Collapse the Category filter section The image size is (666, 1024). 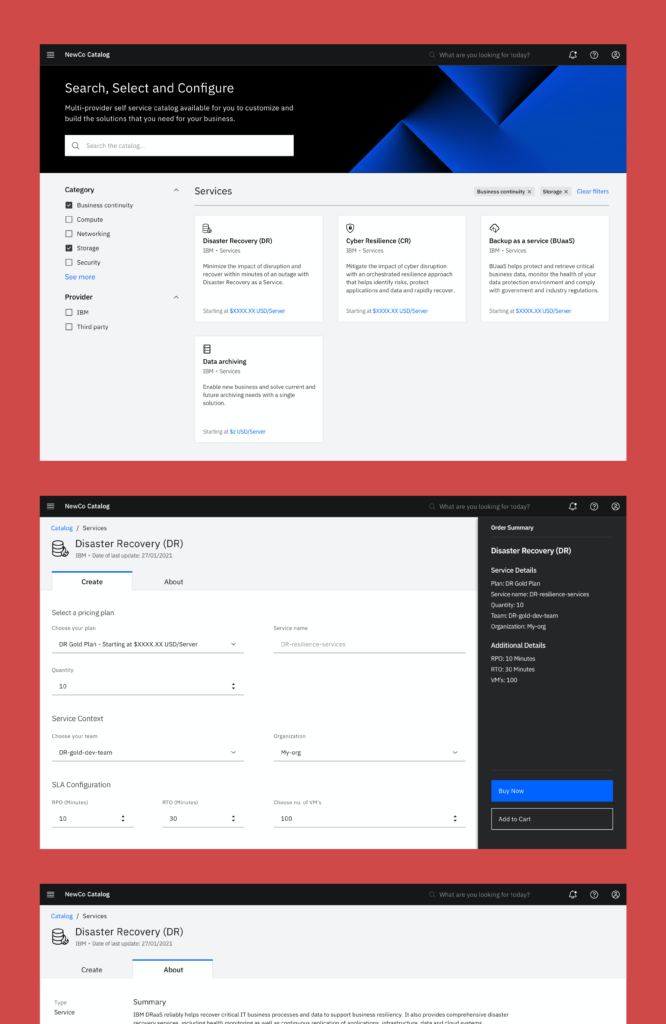(176, 190)
